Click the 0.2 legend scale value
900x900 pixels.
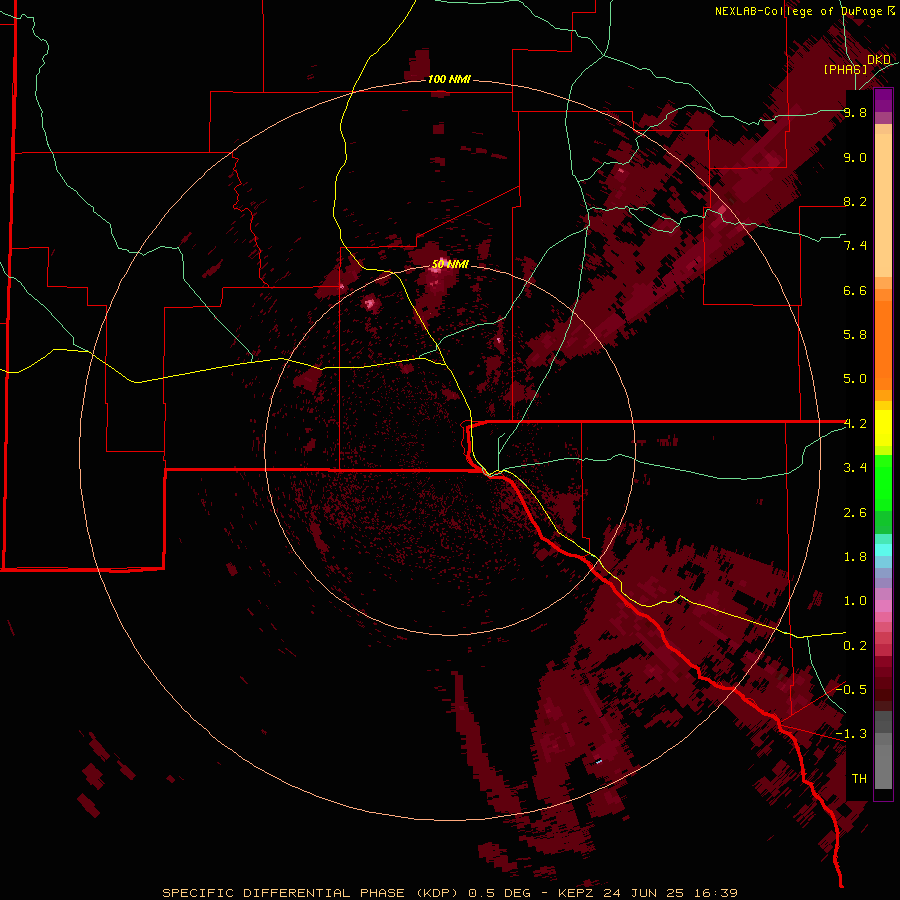point(855,646)
